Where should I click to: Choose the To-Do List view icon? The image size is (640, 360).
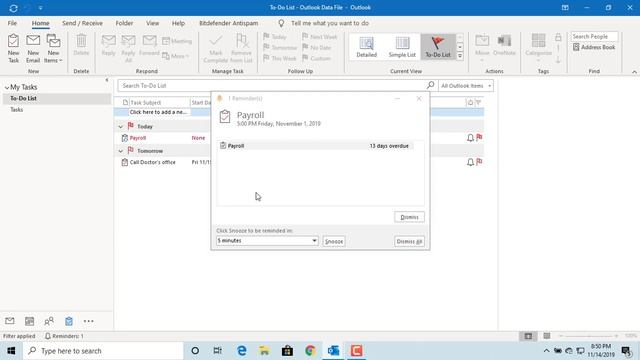(x=438, y=47)
